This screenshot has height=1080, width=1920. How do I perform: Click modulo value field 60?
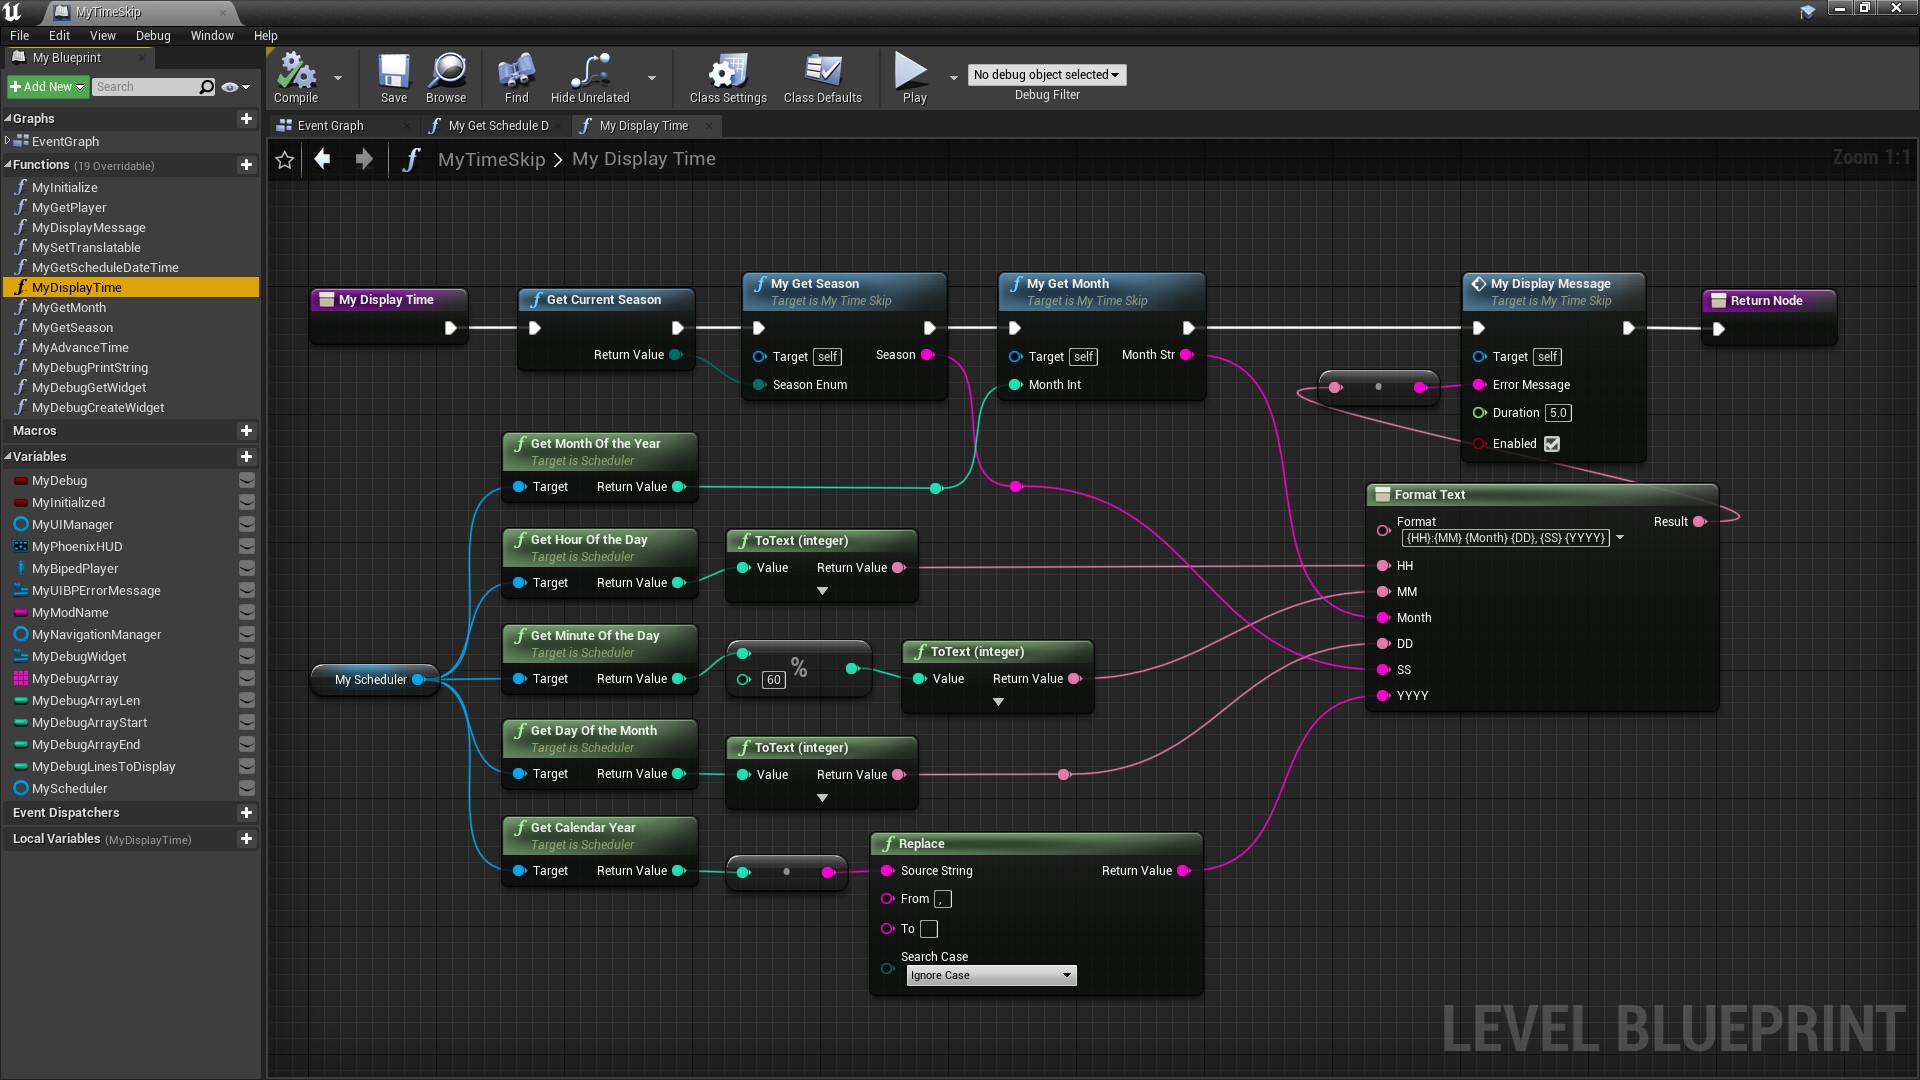click(x=773, y=680)
